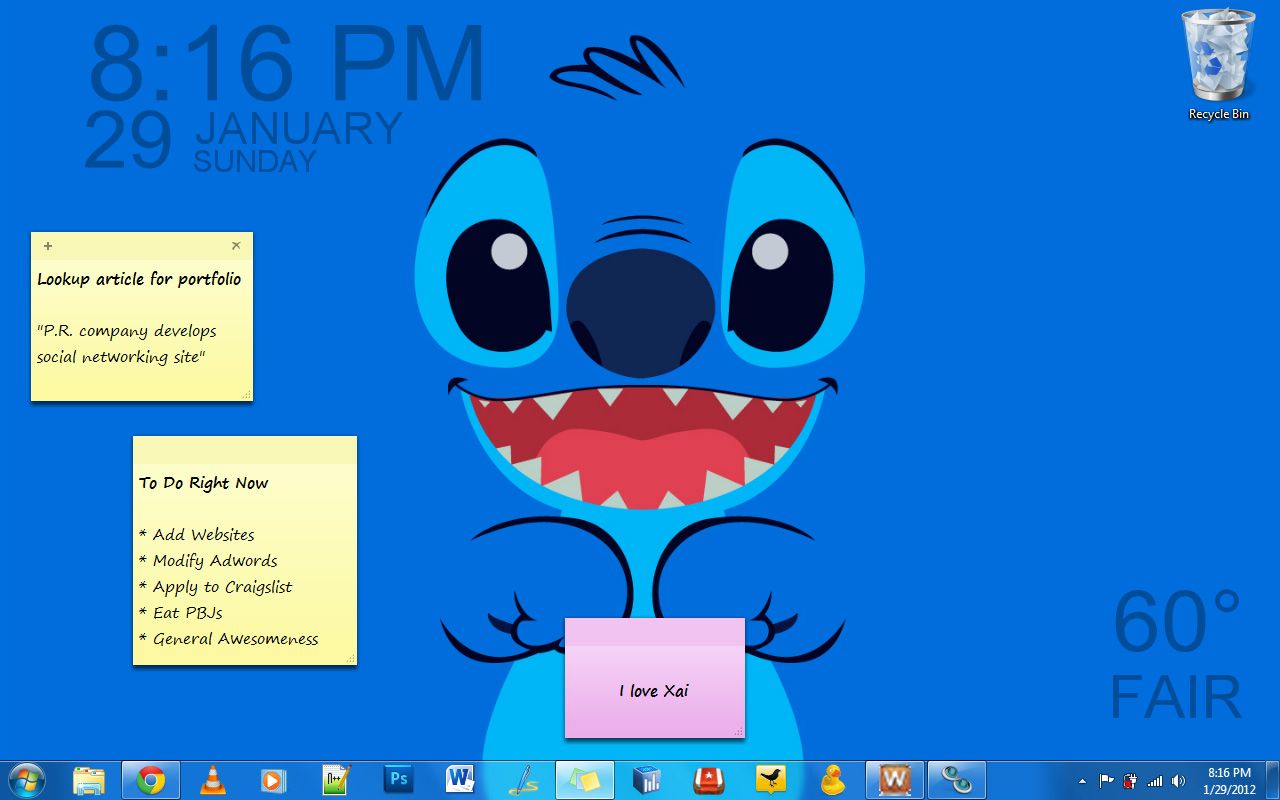
Task: Click the 8:16 PM desktop clock gadget
Action: click(x=286, y=63)
